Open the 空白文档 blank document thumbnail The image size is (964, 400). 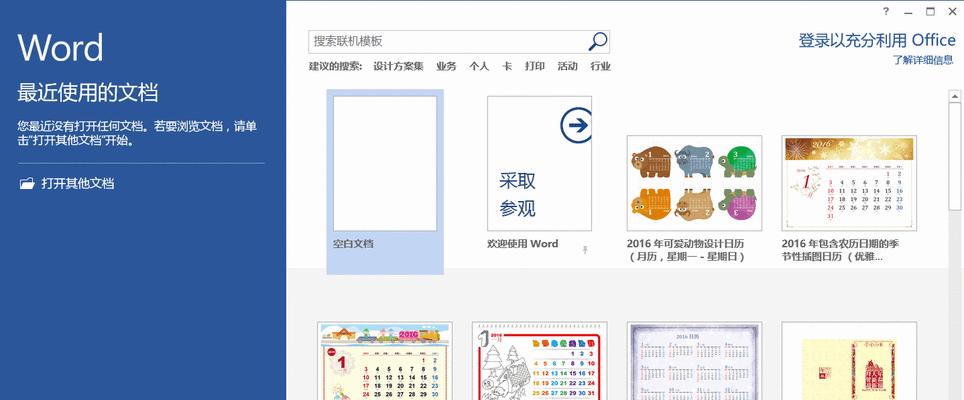pos(385,163)
